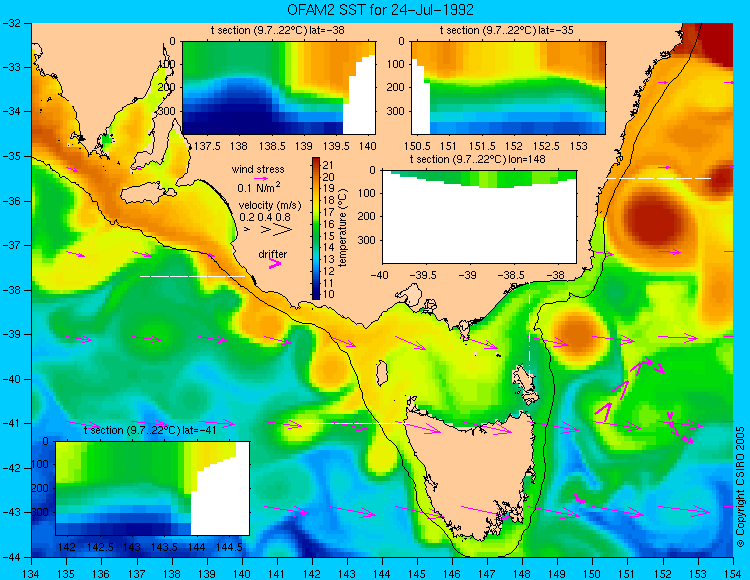Click the '137.5' tick on the lat=-38 inset

coord(207,146)
